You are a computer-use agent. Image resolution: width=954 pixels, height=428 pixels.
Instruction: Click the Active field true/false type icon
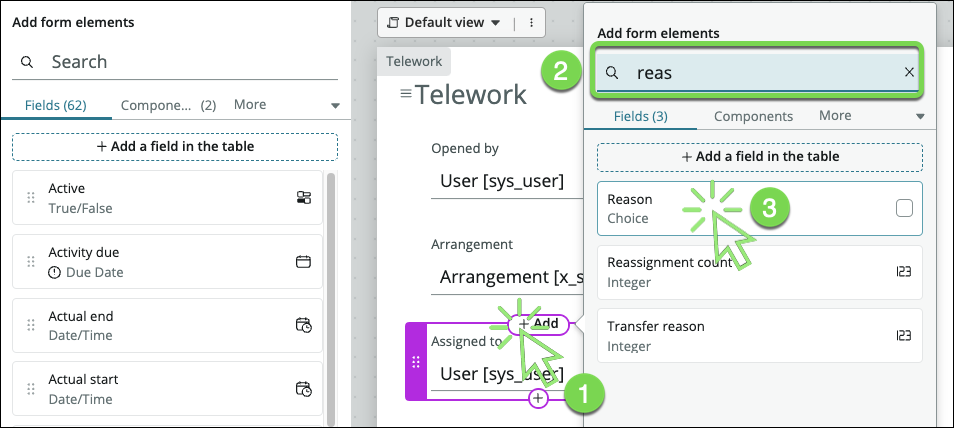(x=304, y=198)
